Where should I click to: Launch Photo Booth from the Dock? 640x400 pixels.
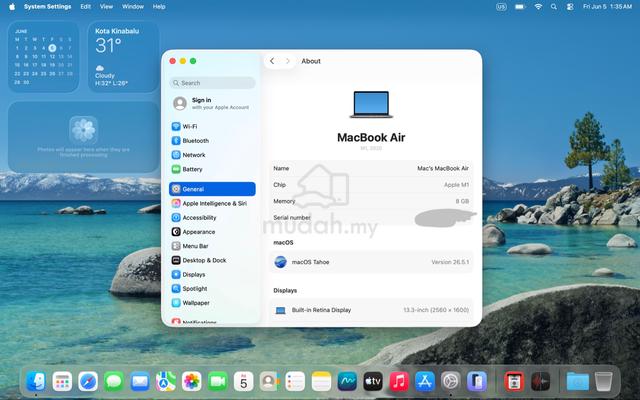click(514, 382)
